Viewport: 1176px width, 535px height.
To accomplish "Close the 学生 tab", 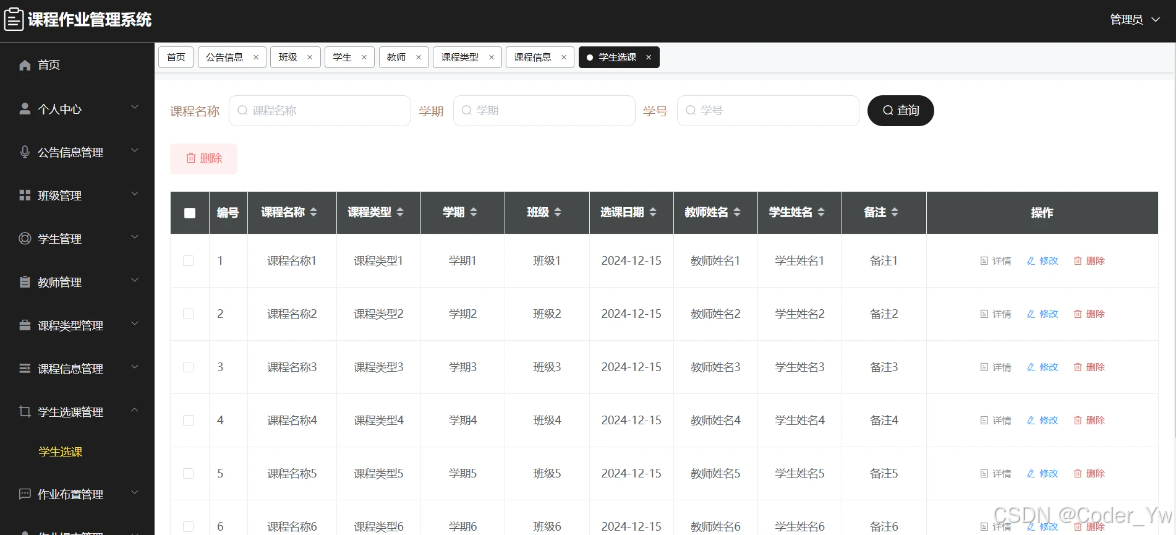I will [x=364, y=57].
